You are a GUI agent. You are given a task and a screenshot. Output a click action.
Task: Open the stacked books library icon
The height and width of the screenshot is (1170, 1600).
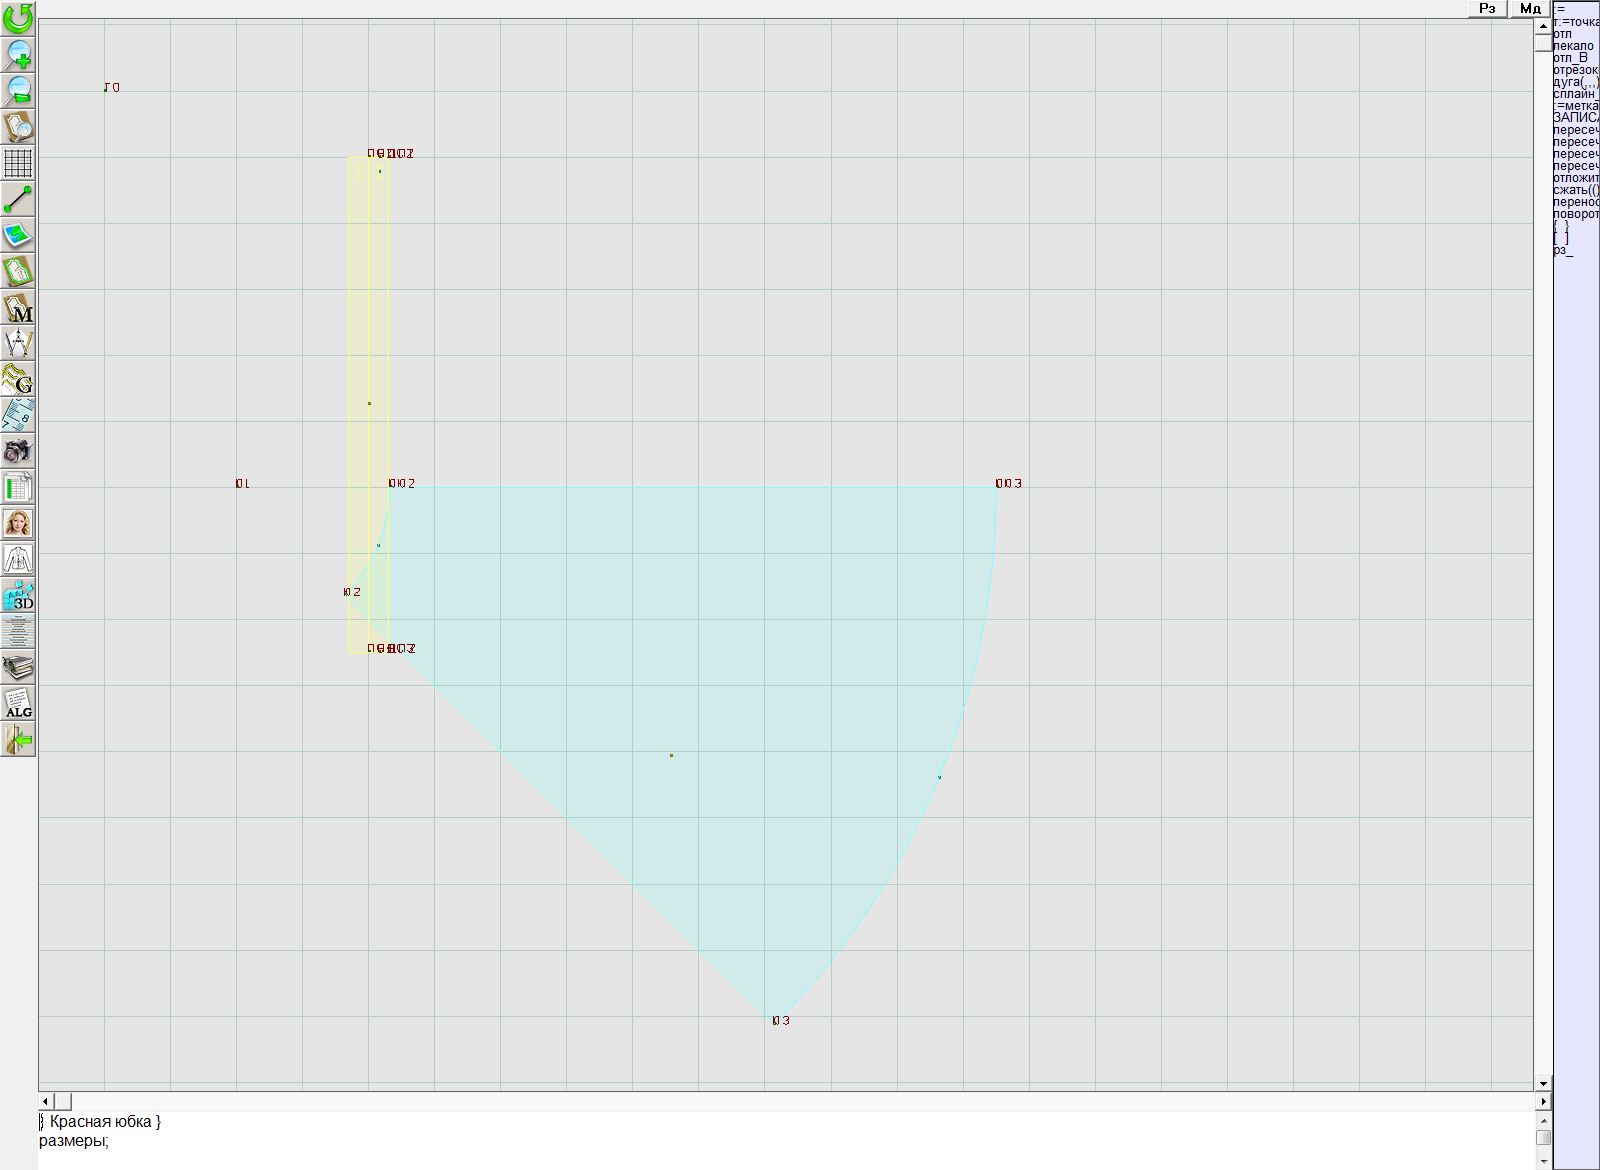click(18, 667)
